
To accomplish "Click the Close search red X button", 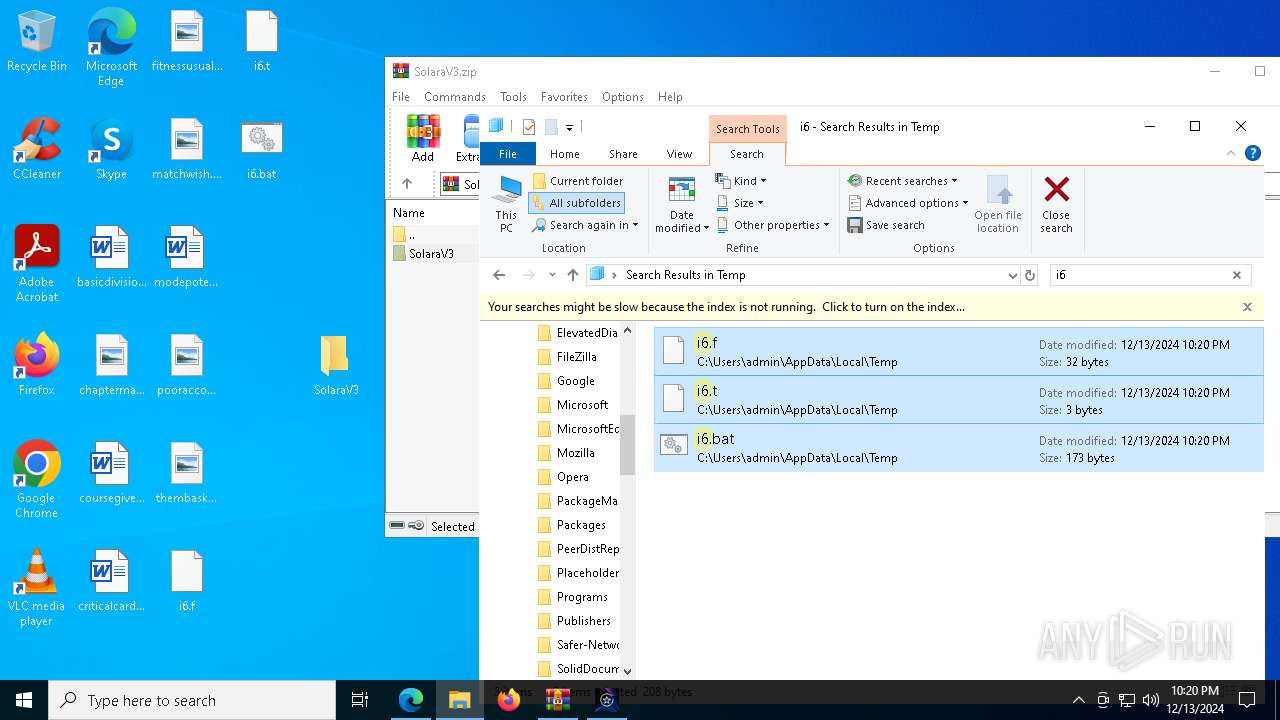I will pyautogui.click(x=1056, y=204).
